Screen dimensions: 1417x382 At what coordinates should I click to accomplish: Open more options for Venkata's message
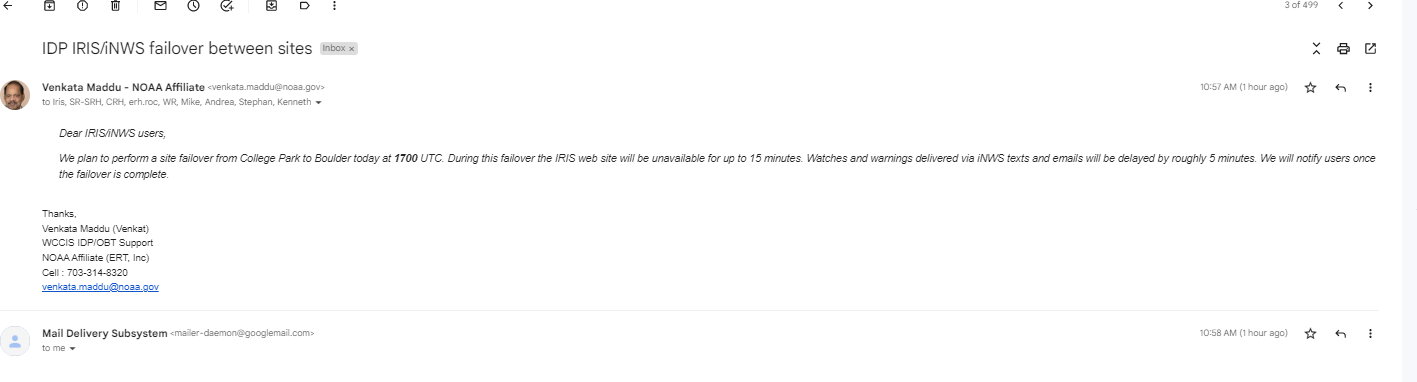(1370, 88)
